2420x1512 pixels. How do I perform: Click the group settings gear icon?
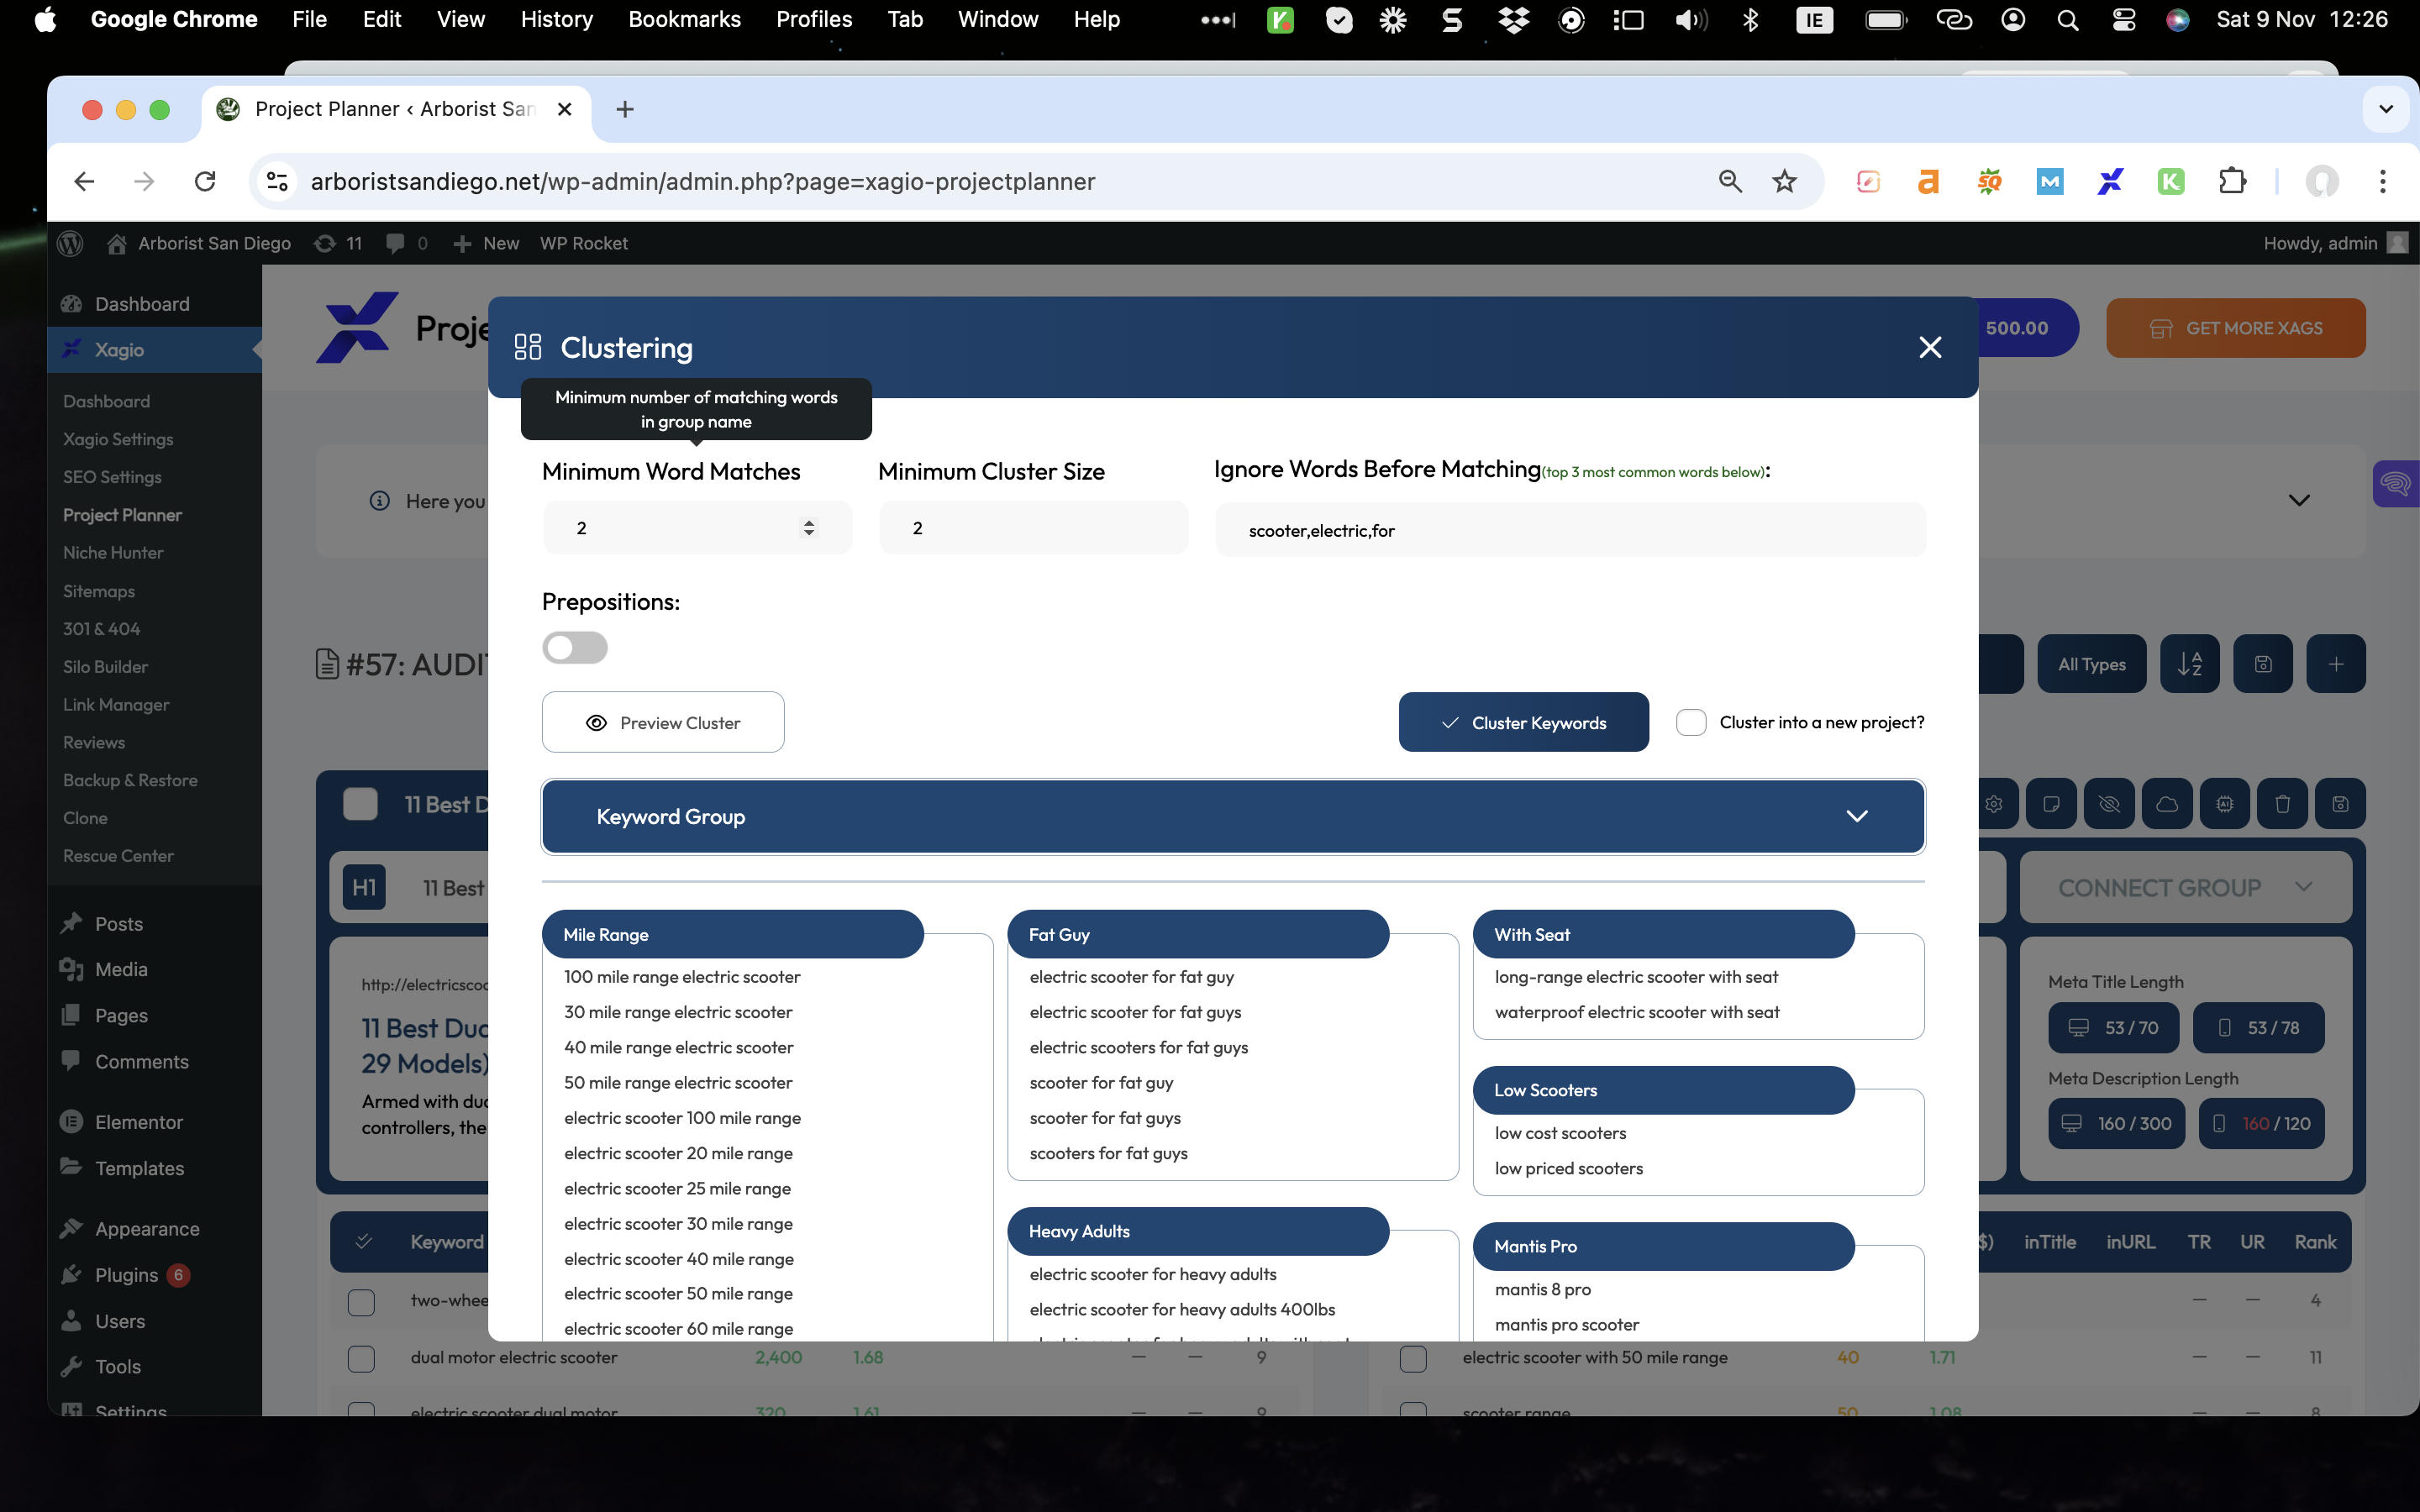point(1994,804)
